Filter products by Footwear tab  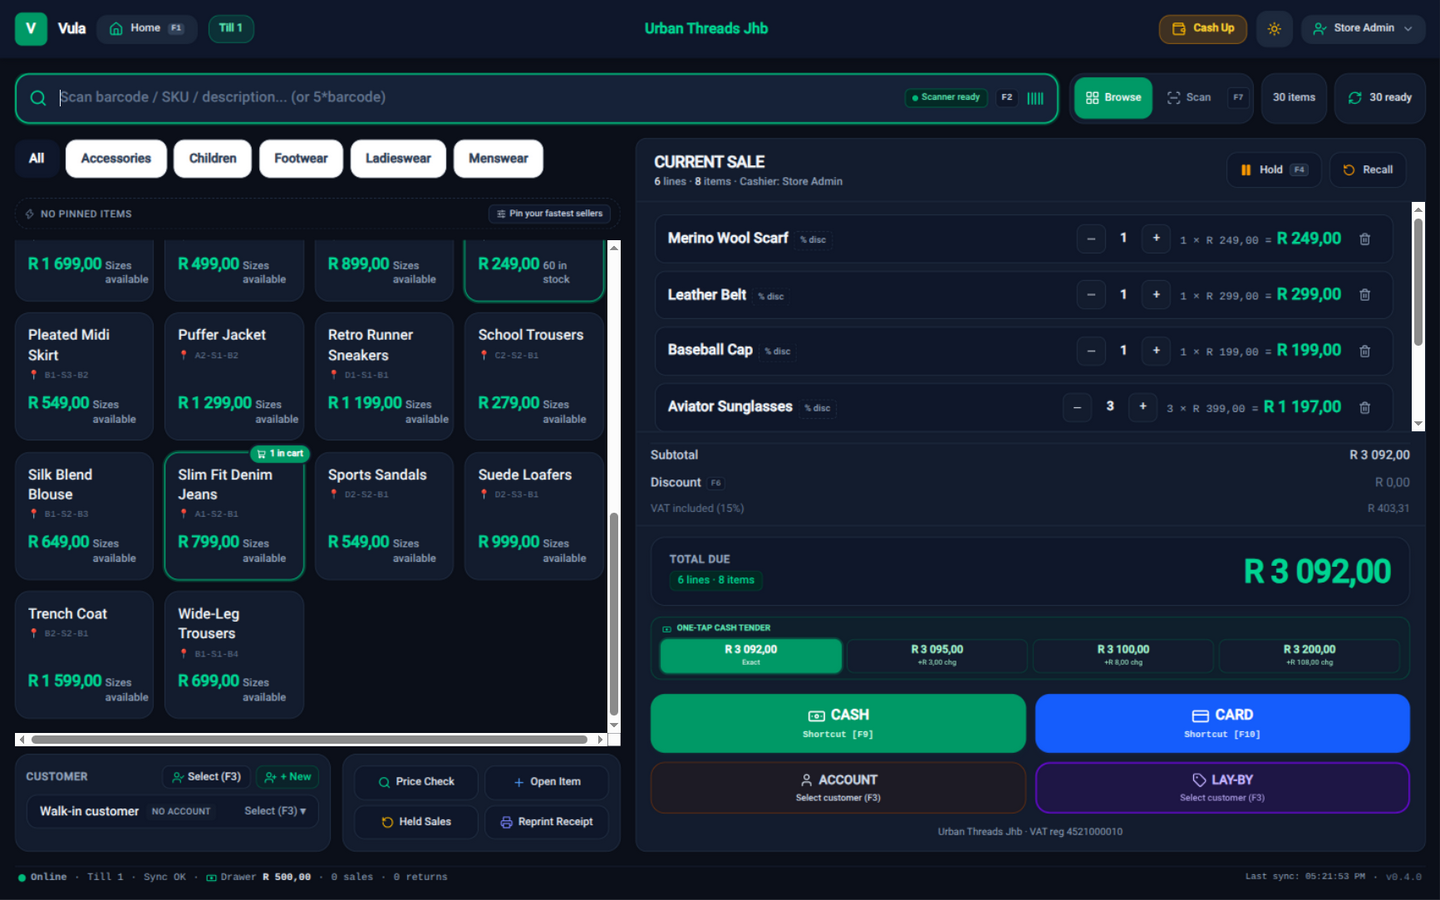[301, 159]
